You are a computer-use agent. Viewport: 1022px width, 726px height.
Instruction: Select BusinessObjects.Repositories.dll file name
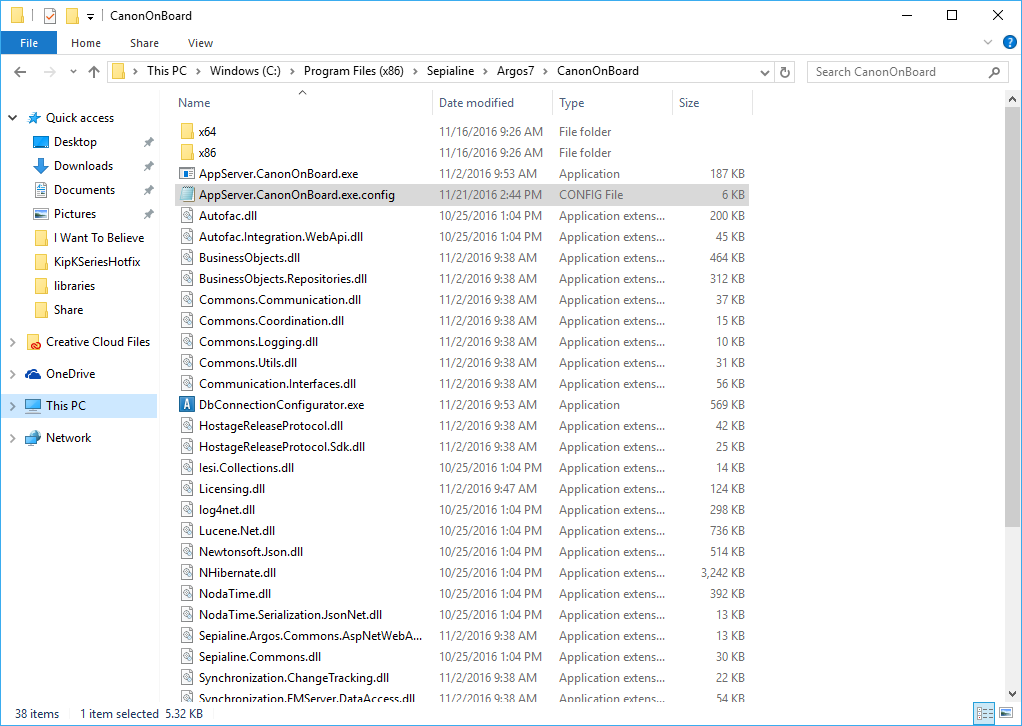283,279
